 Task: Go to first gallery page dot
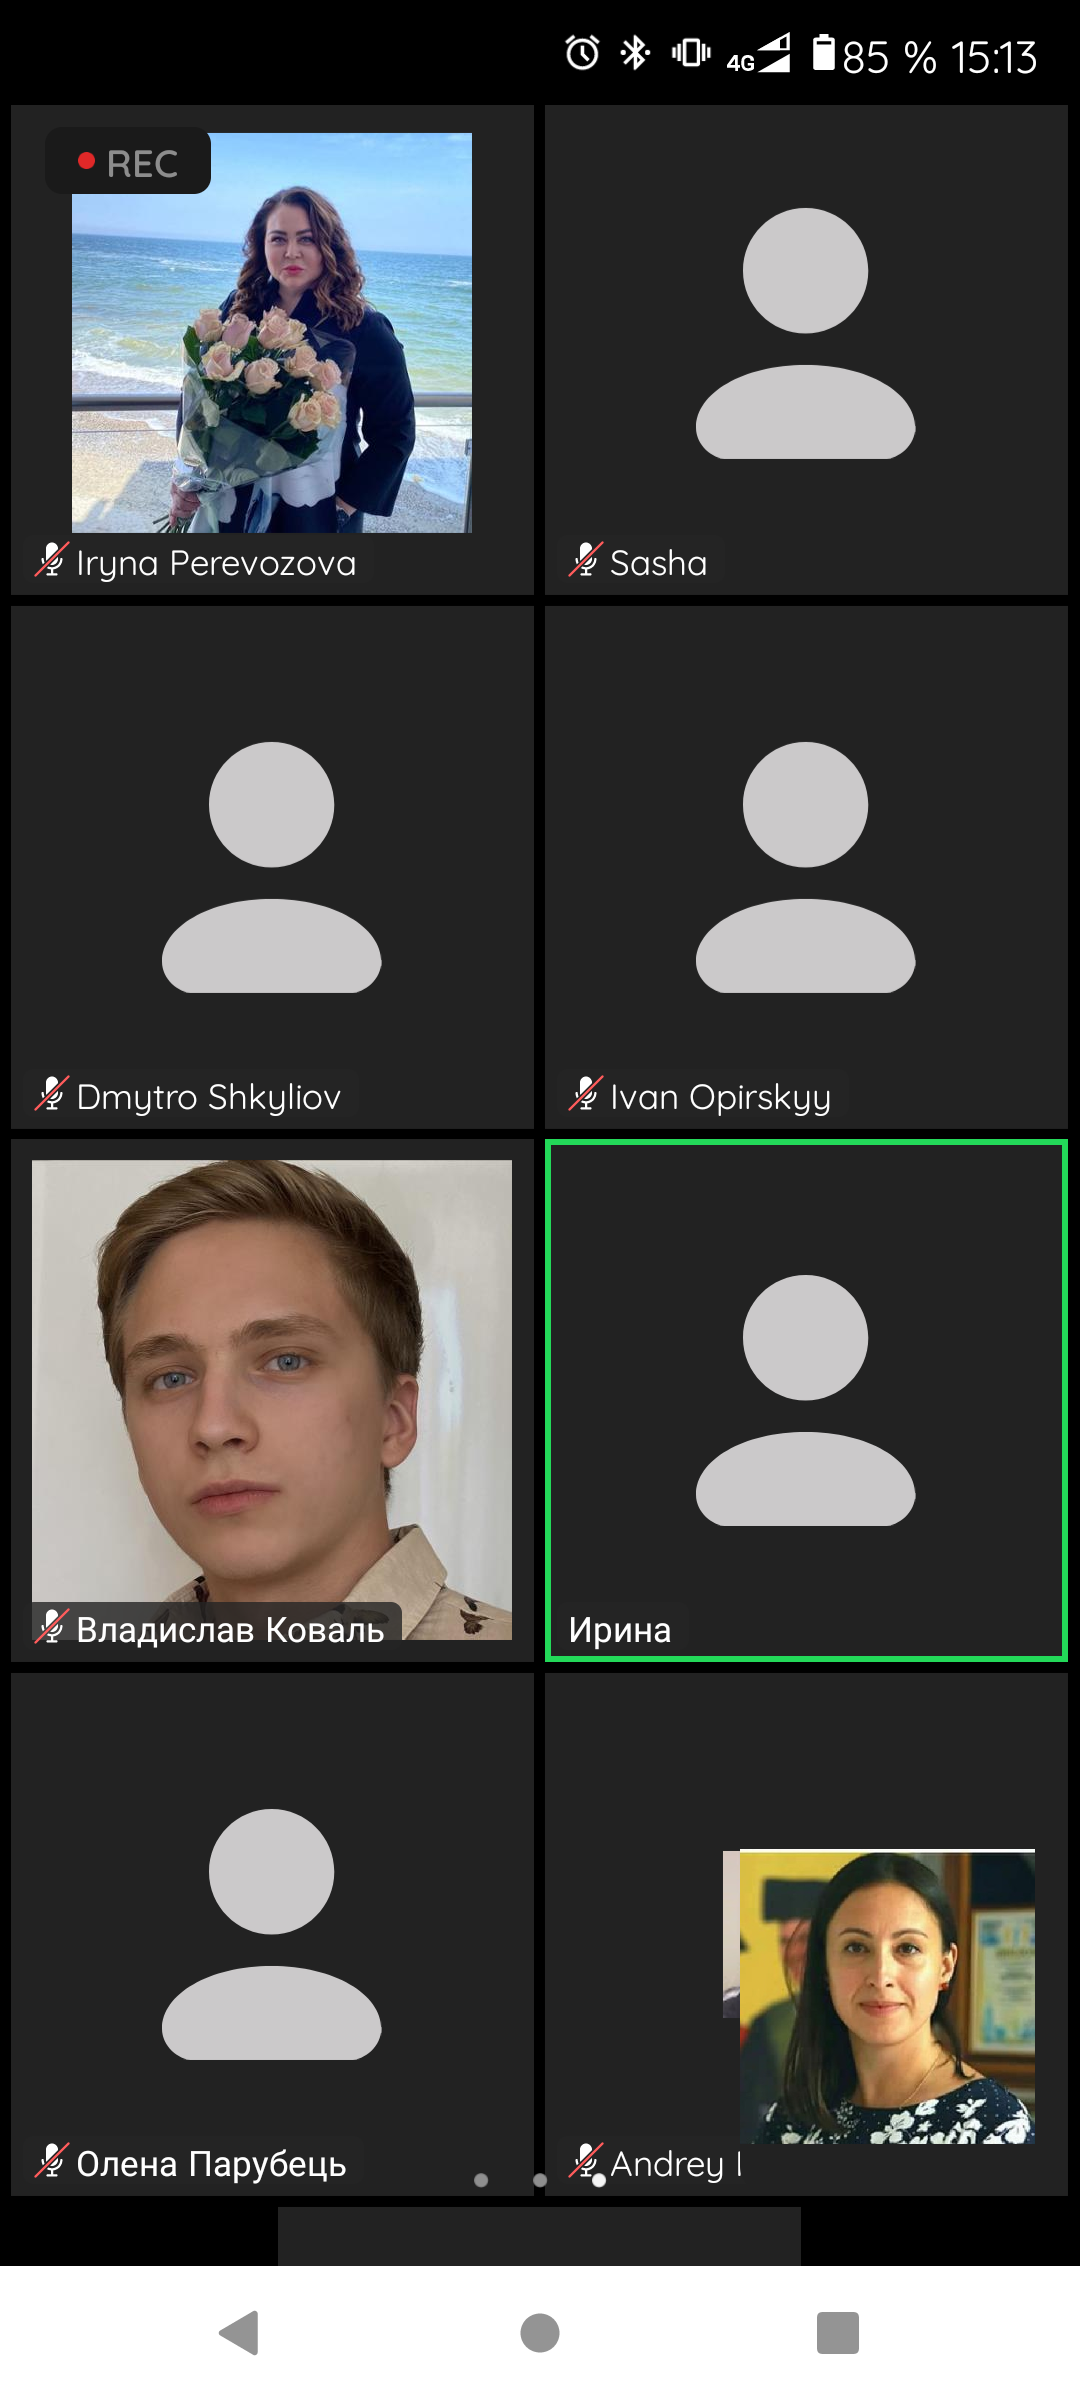481,2180
